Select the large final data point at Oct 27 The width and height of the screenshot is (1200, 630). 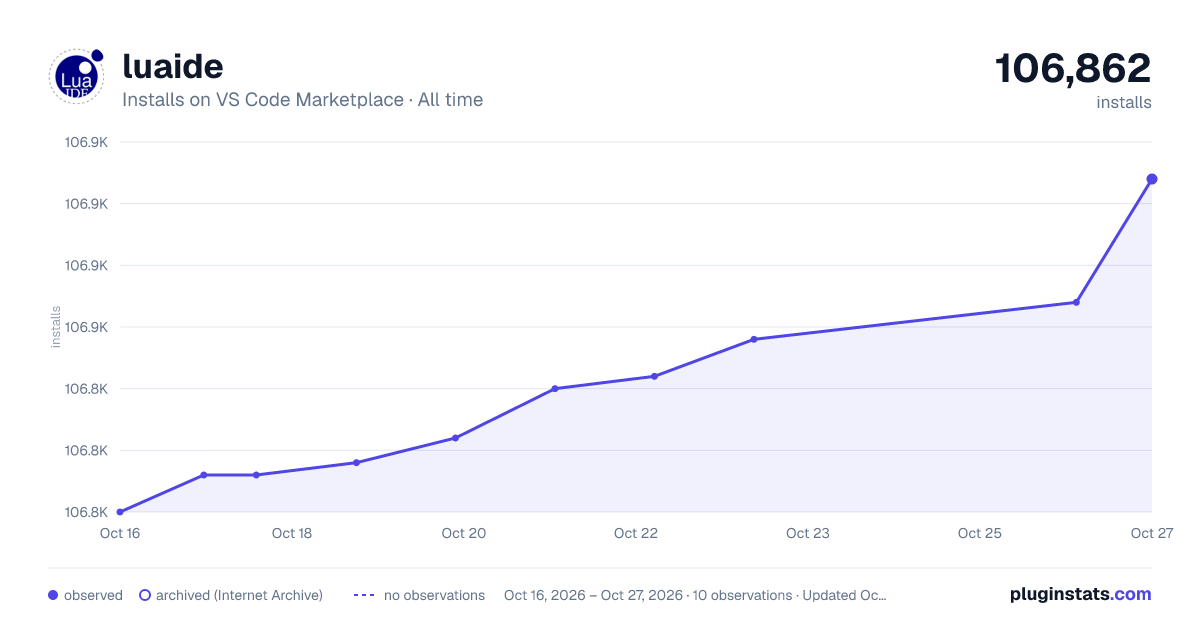click(1152, 179)
